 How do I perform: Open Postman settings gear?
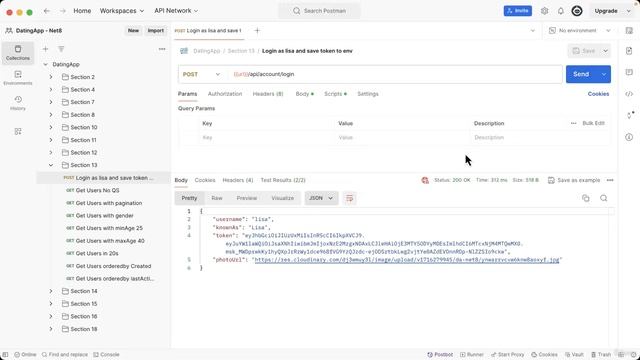tap(544, 11)
